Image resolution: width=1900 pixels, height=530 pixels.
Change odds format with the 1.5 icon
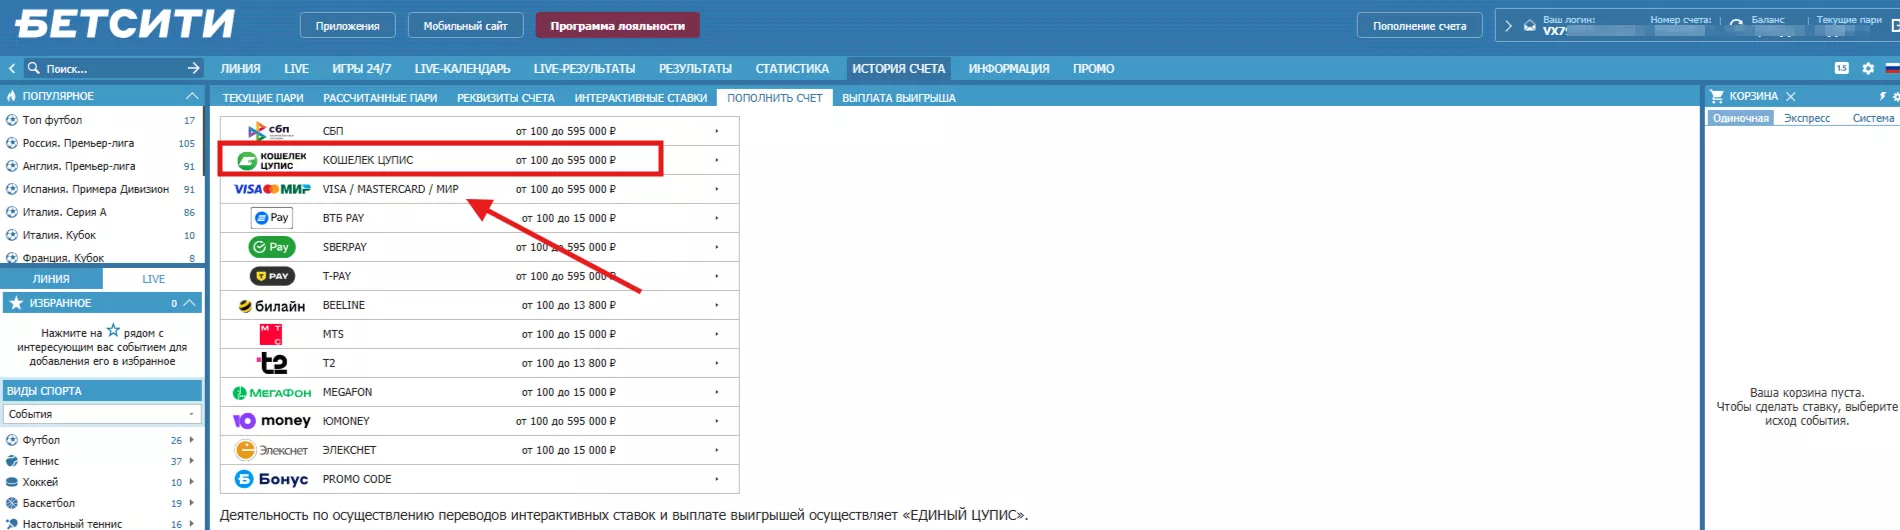click(1842, 68)
